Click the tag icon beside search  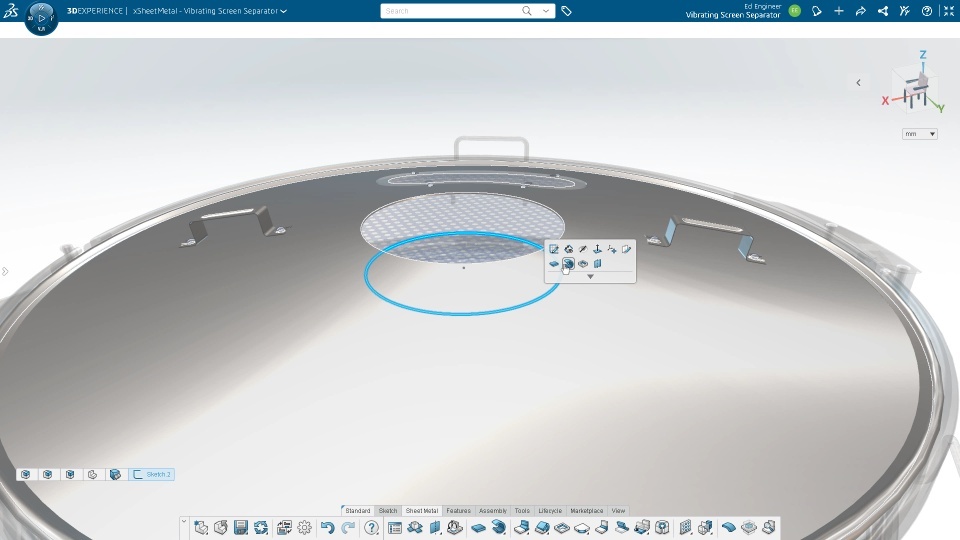pos(566,11)
